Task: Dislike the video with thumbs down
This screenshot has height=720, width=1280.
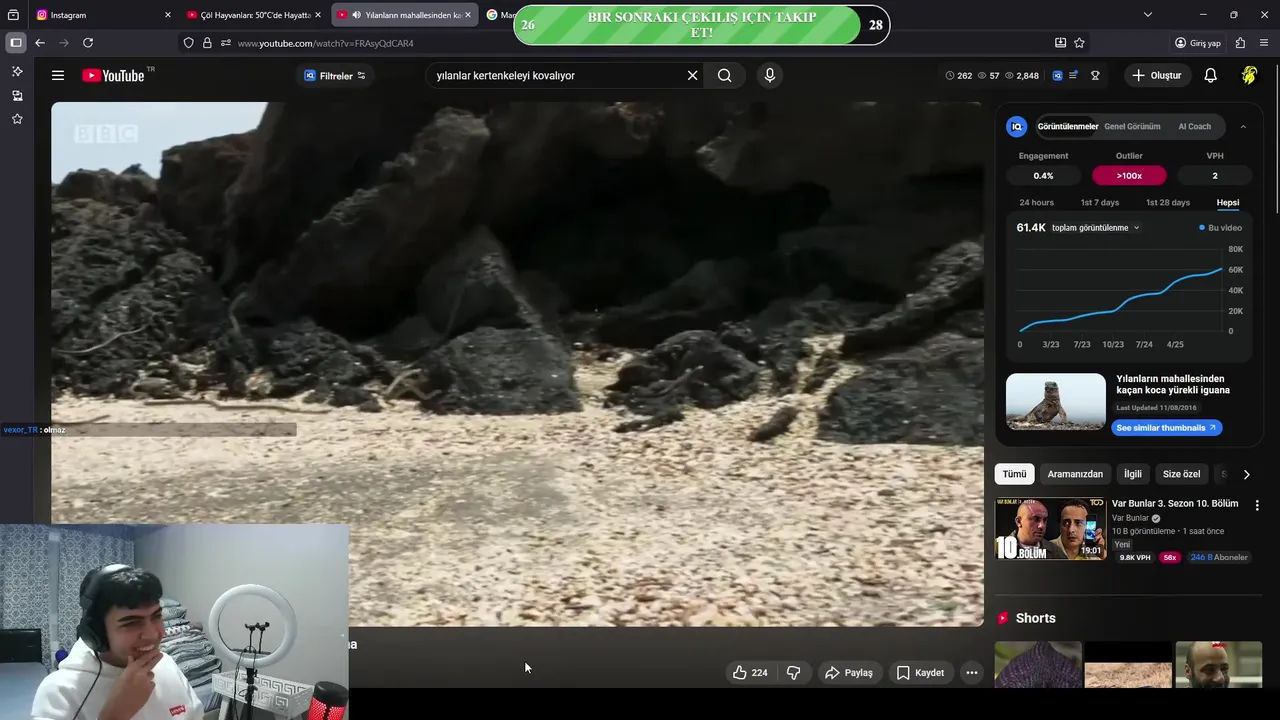Action: pos(793,673)
